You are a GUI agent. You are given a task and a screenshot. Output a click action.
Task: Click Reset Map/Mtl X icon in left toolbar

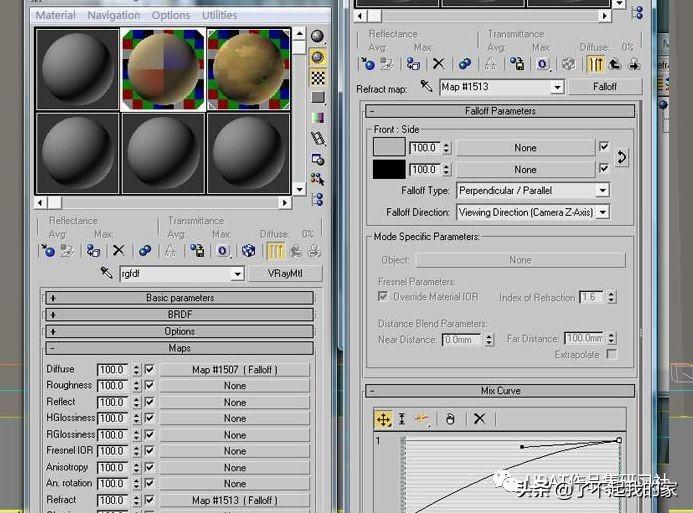pyautogui.click(x=118, y=251)
